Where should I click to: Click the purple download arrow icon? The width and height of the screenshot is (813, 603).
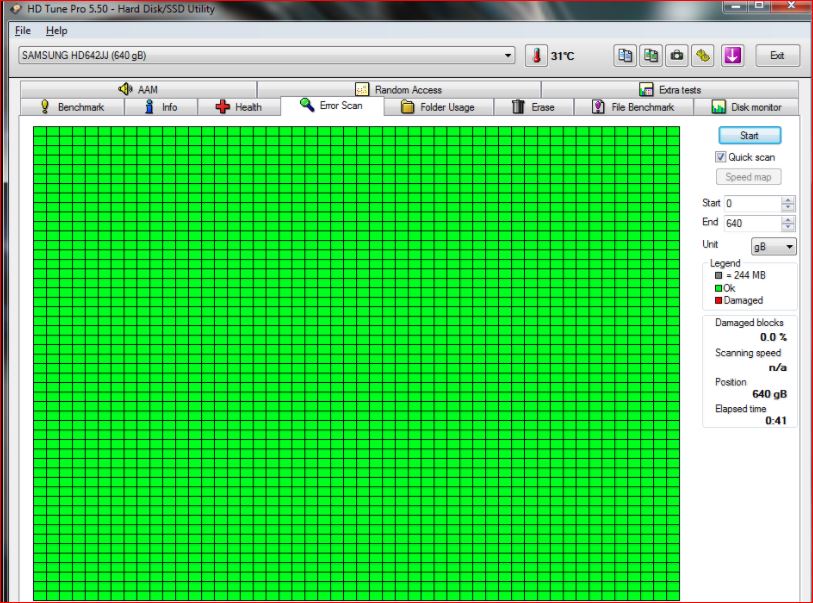[x=733, y=55]
